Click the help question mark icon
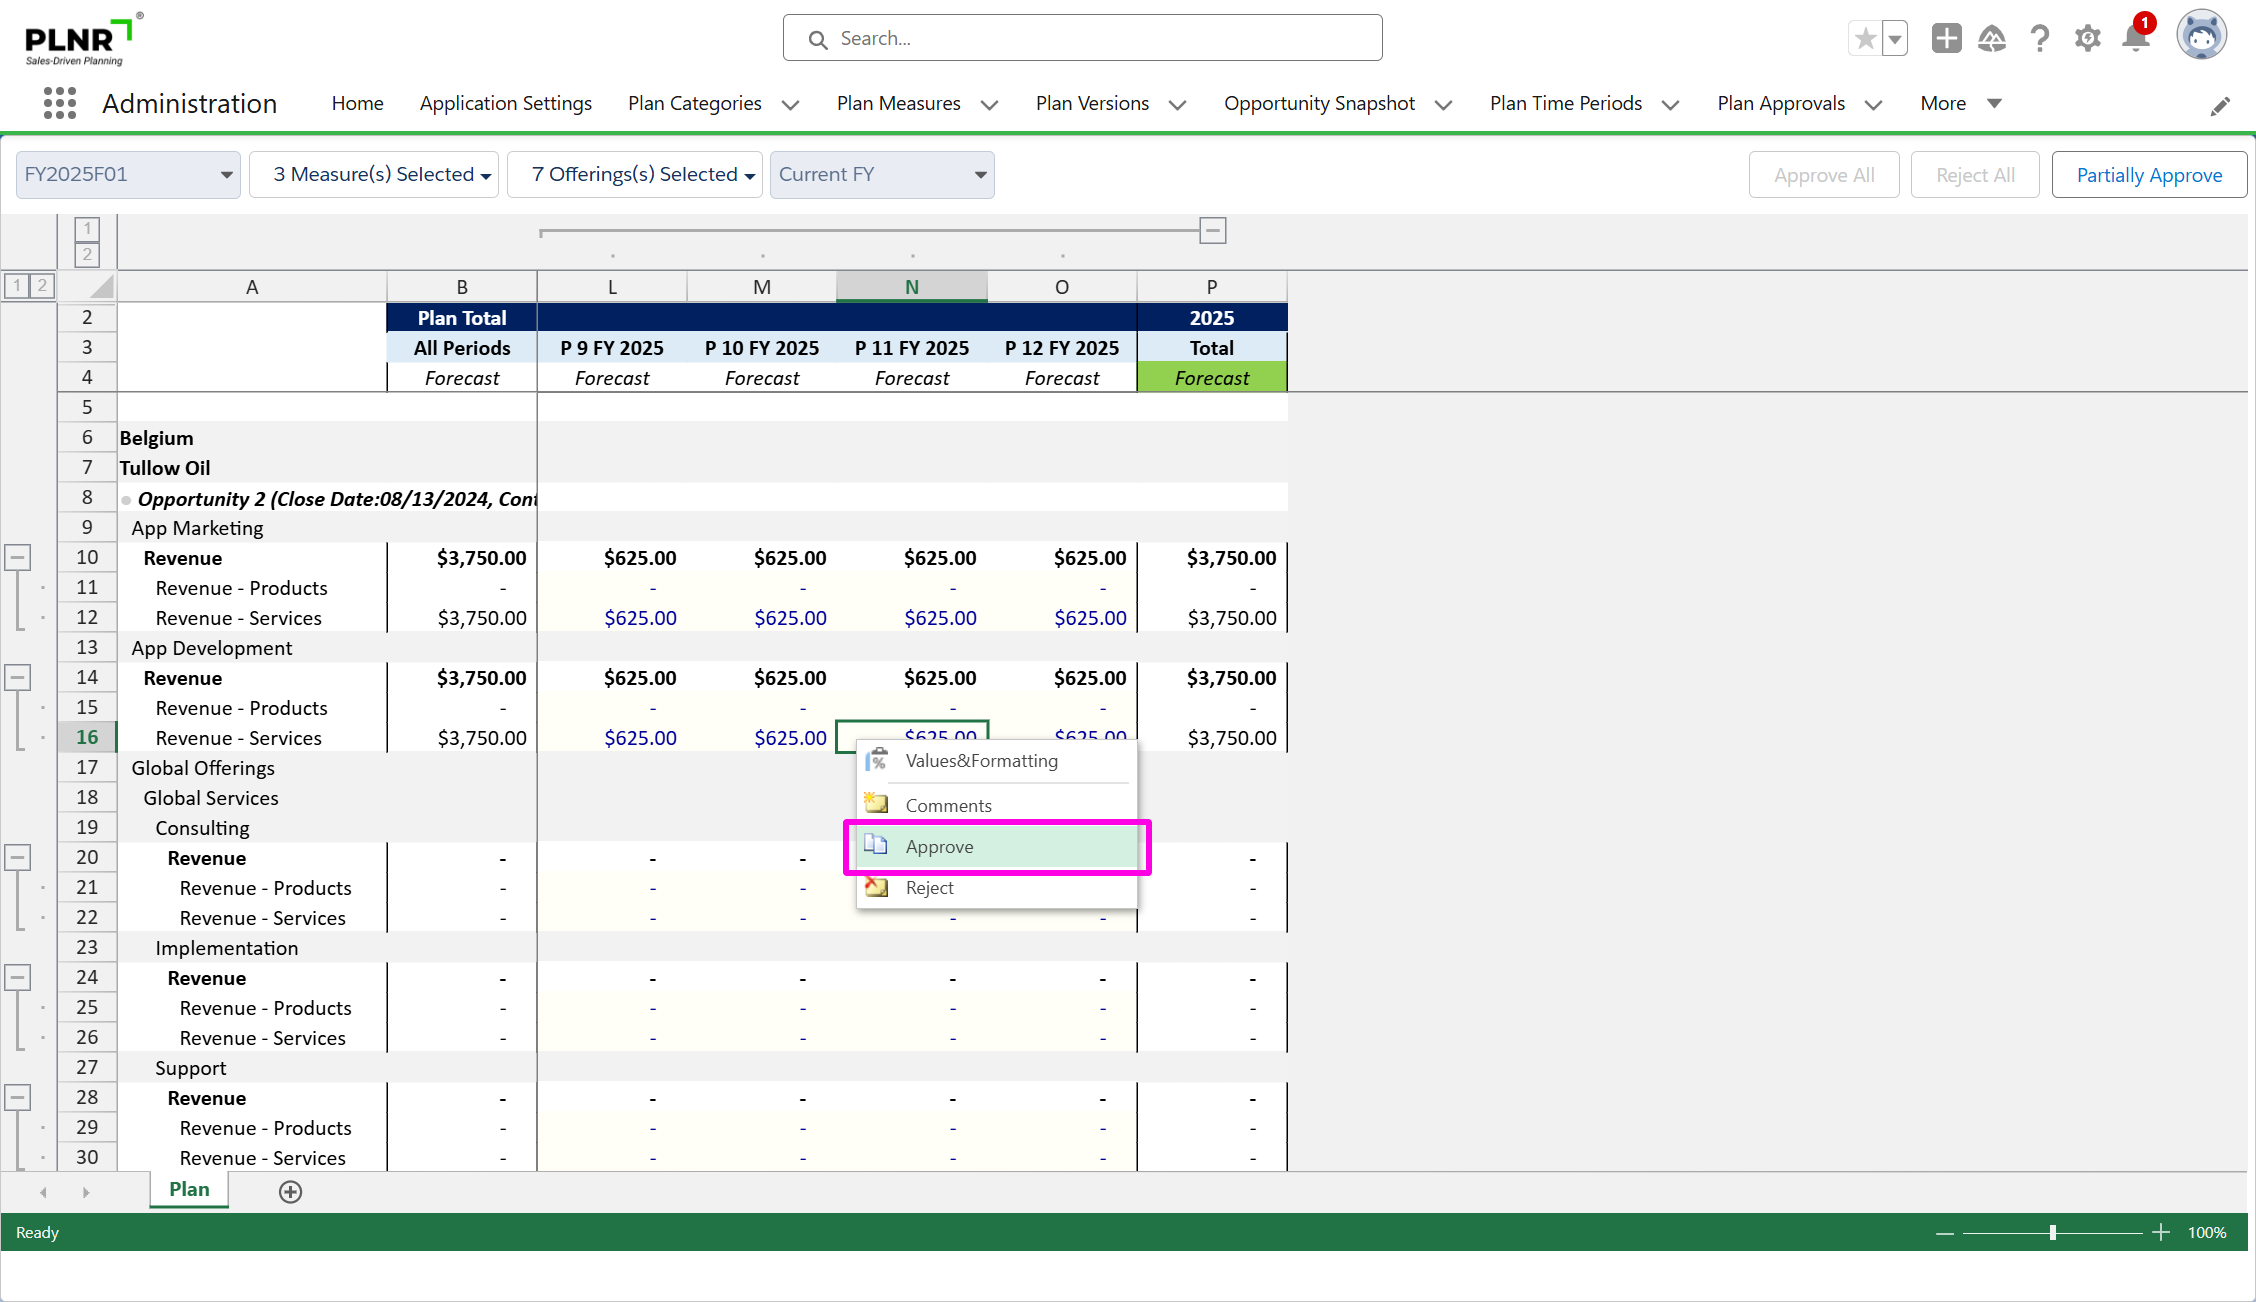This screenshot has height=1302, width=2256. 2040,39
